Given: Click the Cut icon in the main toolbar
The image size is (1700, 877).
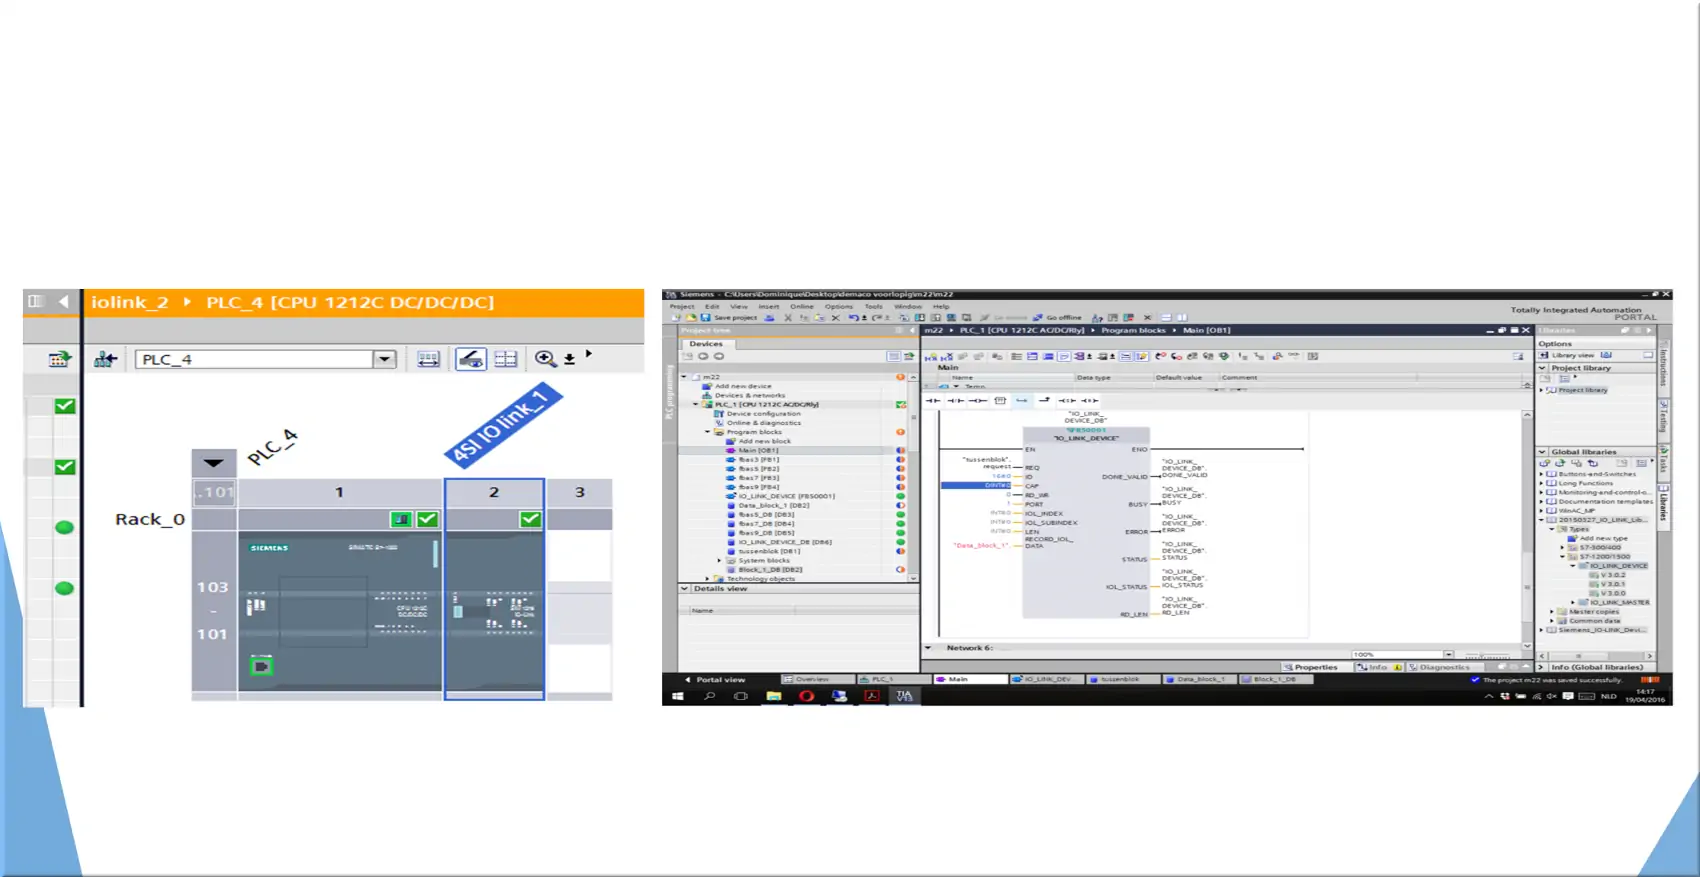Looking at the screenshot, I should pyautogui.click(x=788, y=317).
